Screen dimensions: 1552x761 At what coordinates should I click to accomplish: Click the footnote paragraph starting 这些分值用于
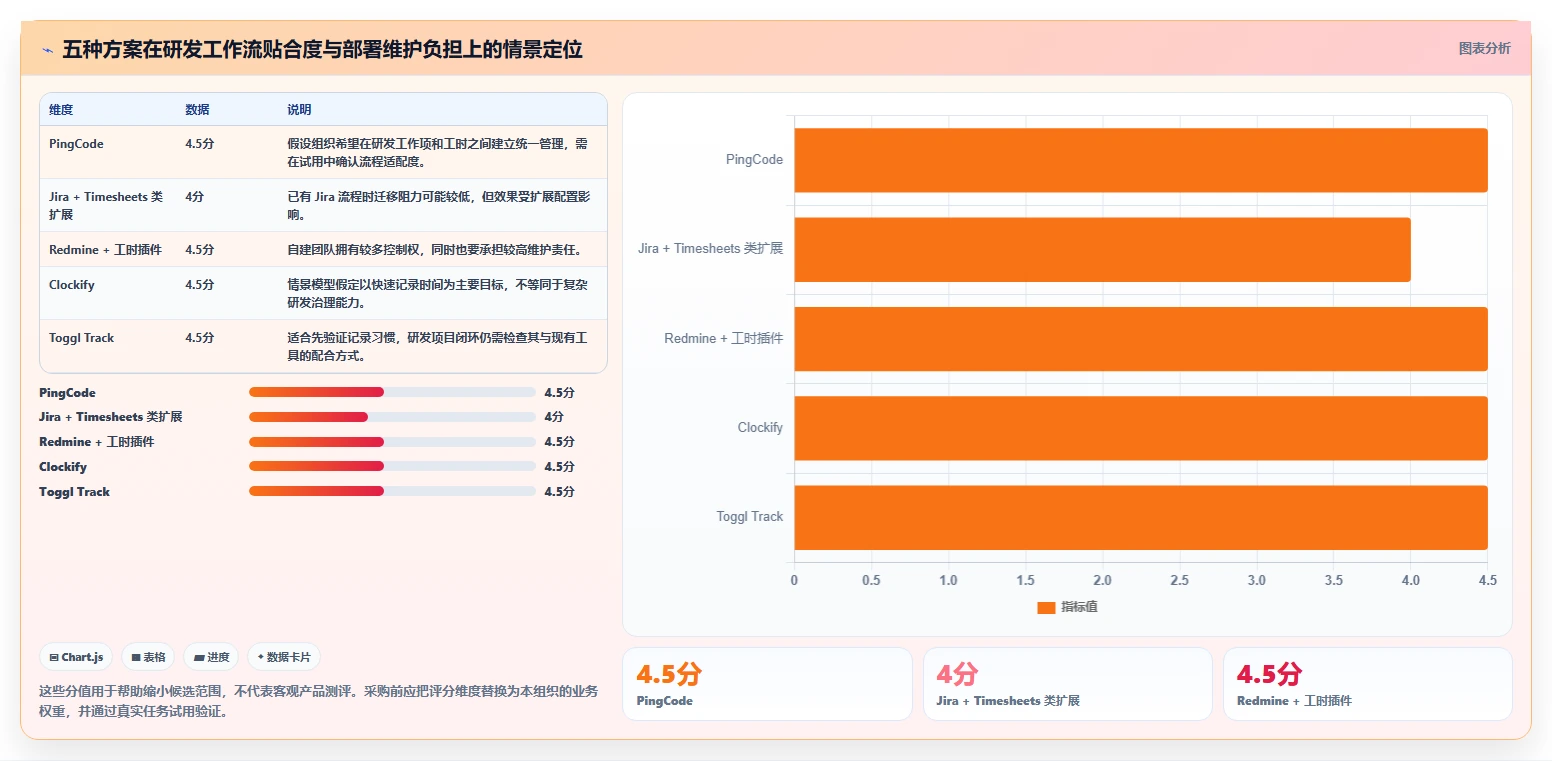click(318, 702)
